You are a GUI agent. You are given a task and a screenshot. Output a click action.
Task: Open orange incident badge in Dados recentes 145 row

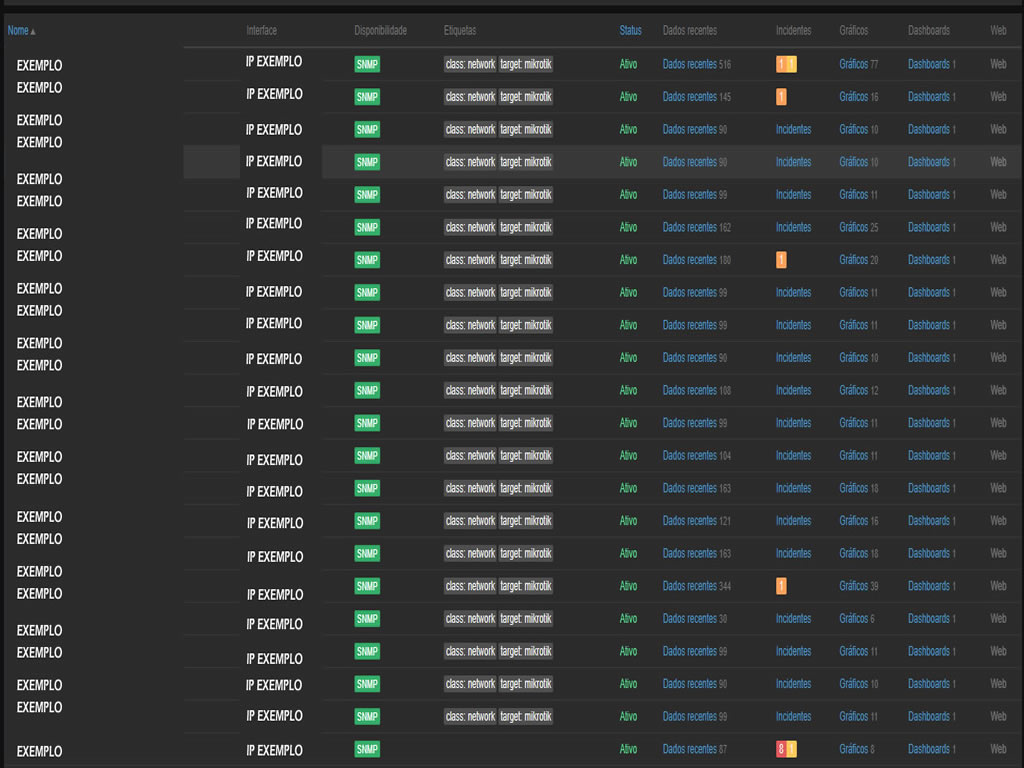pos(781,97)
